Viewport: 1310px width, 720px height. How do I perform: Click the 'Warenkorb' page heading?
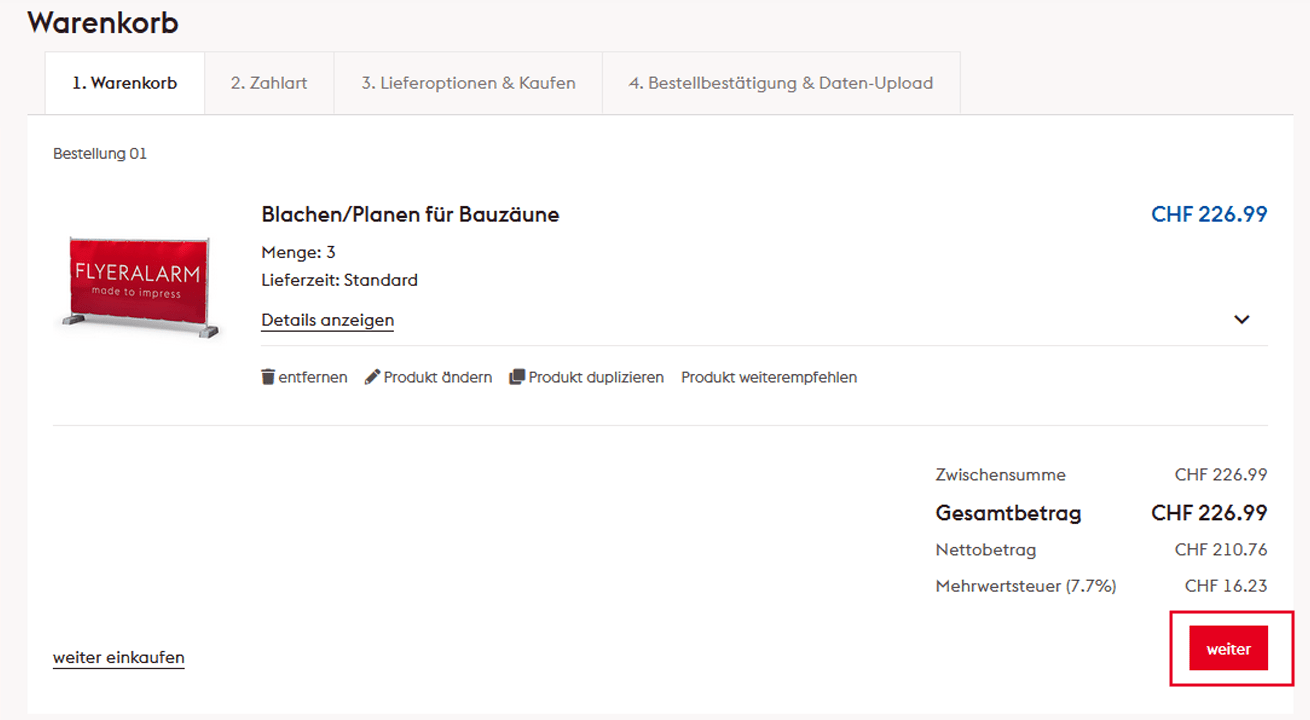click(x=103, y=22)
